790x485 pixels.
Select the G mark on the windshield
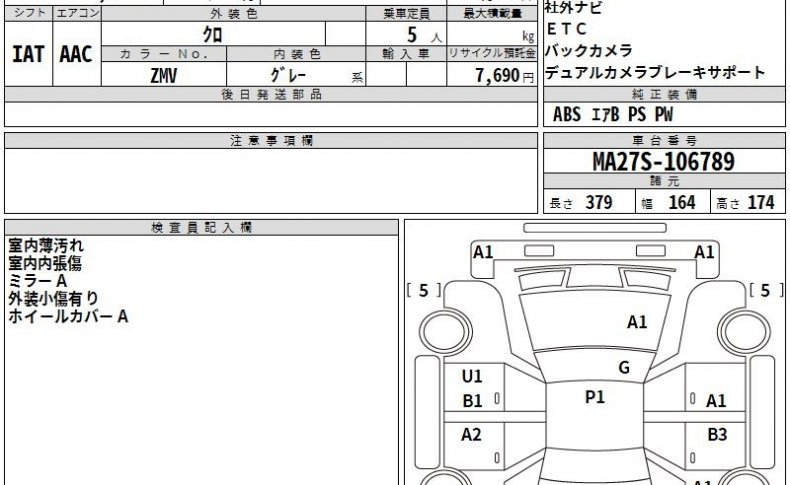[624, 368]
